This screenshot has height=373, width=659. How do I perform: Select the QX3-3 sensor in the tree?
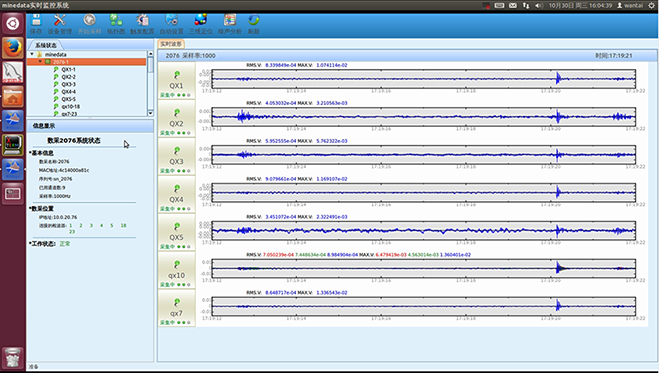[x=69, y=84]
